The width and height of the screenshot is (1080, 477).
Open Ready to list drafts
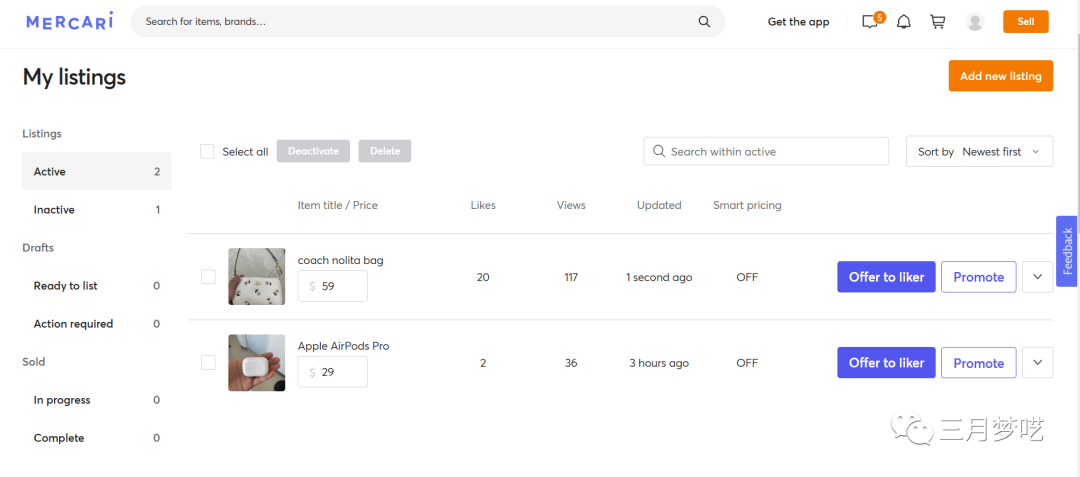click(x=66, y=286)
